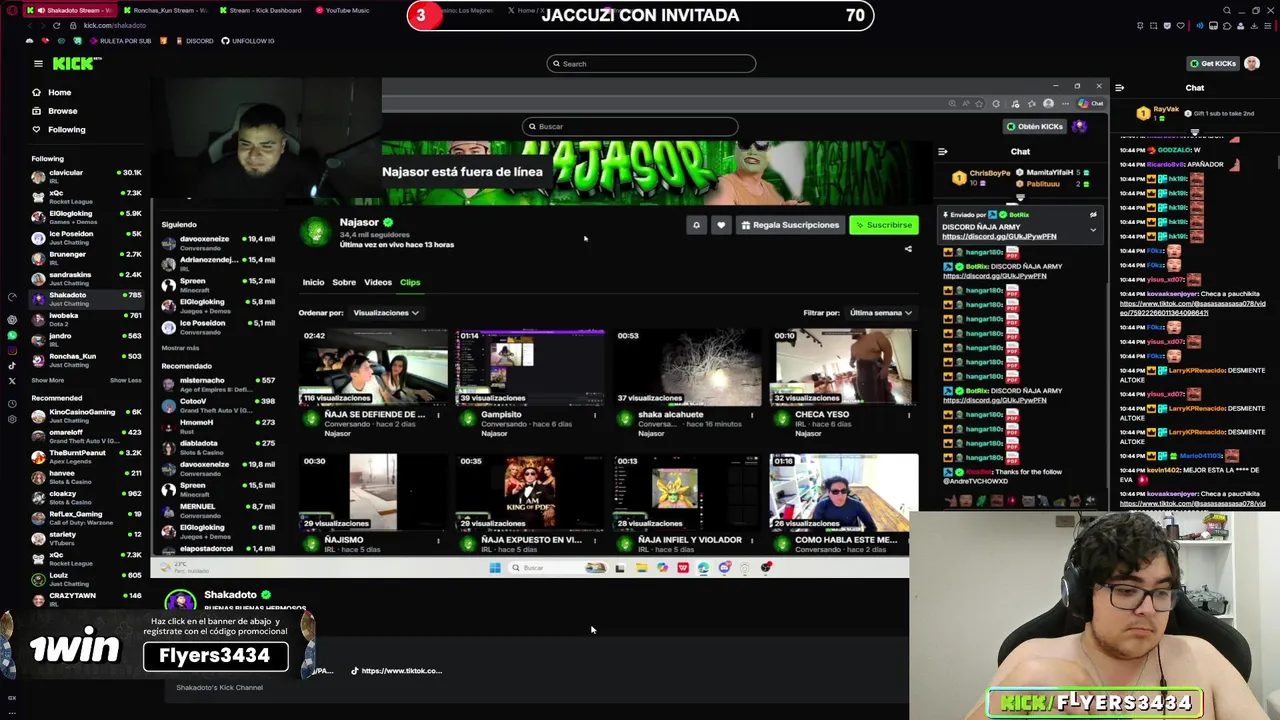Expand the pinned BotRix message chevron

pyautogui.click(x=1093, y=230)
